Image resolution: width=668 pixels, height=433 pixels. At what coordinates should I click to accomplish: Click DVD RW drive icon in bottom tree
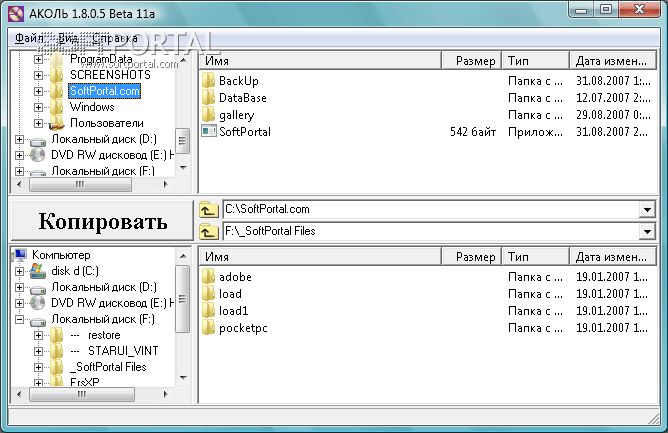38,303
